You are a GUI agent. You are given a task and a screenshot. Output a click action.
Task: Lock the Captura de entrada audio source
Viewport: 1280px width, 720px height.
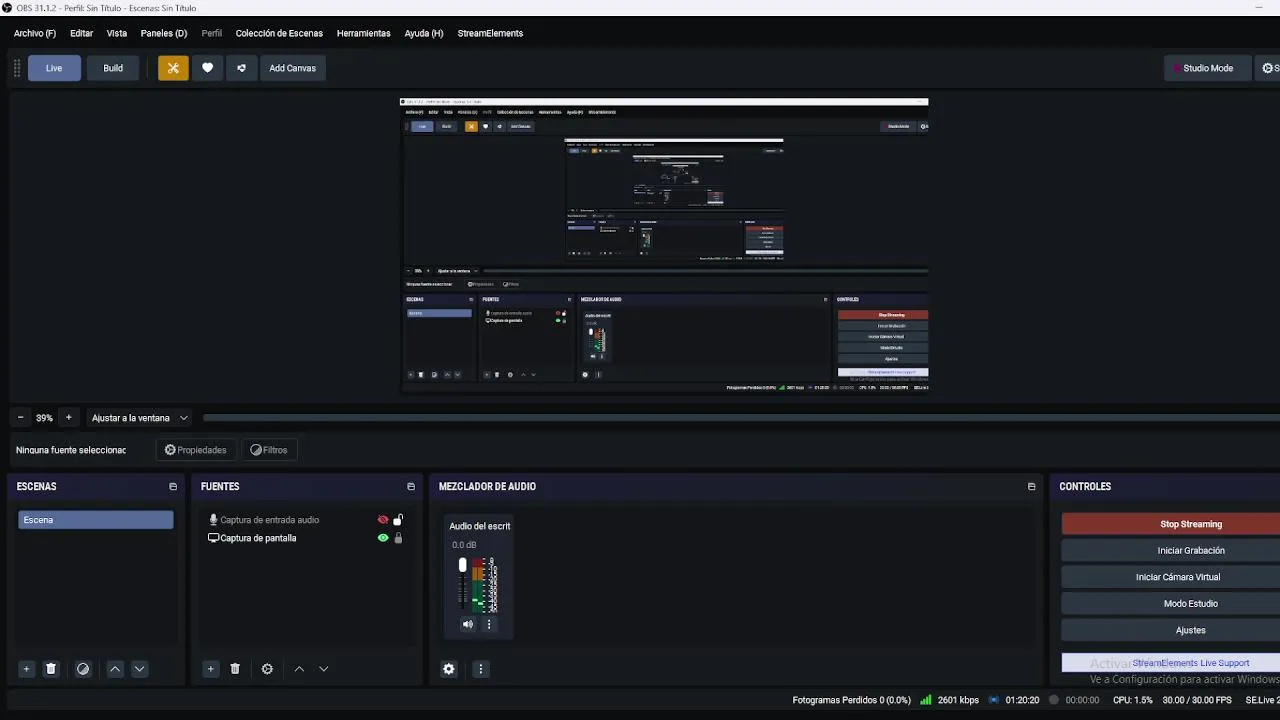[398, 520]
